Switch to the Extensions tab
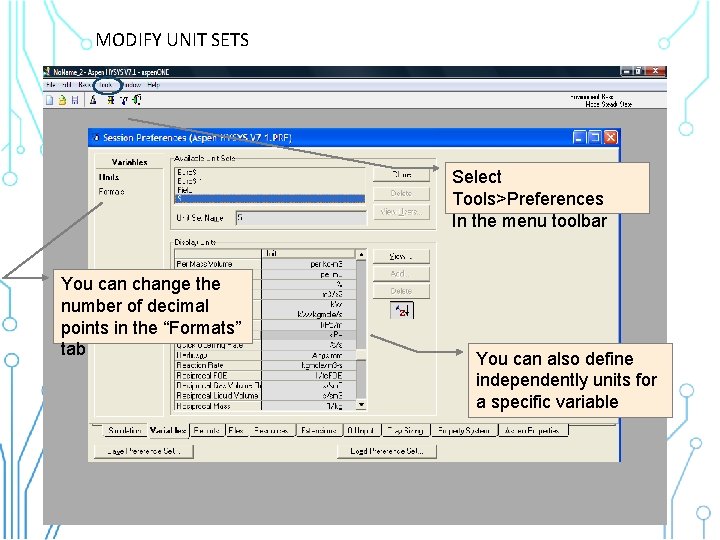This screenshot has width=720, height=540. pyautogui.click(x=319, y=431)
